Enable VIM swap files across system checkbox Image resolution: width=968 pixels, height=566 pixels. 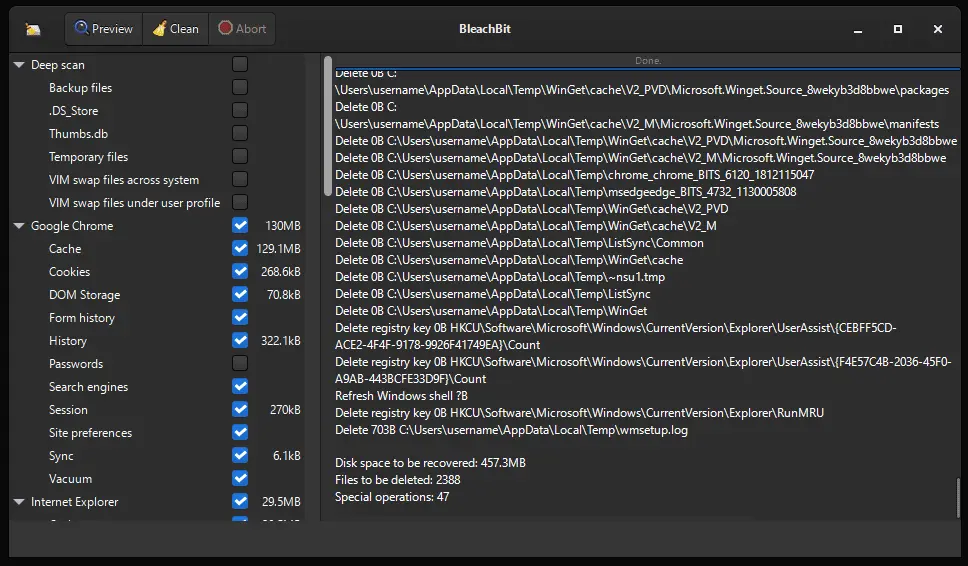click(240, 179)
